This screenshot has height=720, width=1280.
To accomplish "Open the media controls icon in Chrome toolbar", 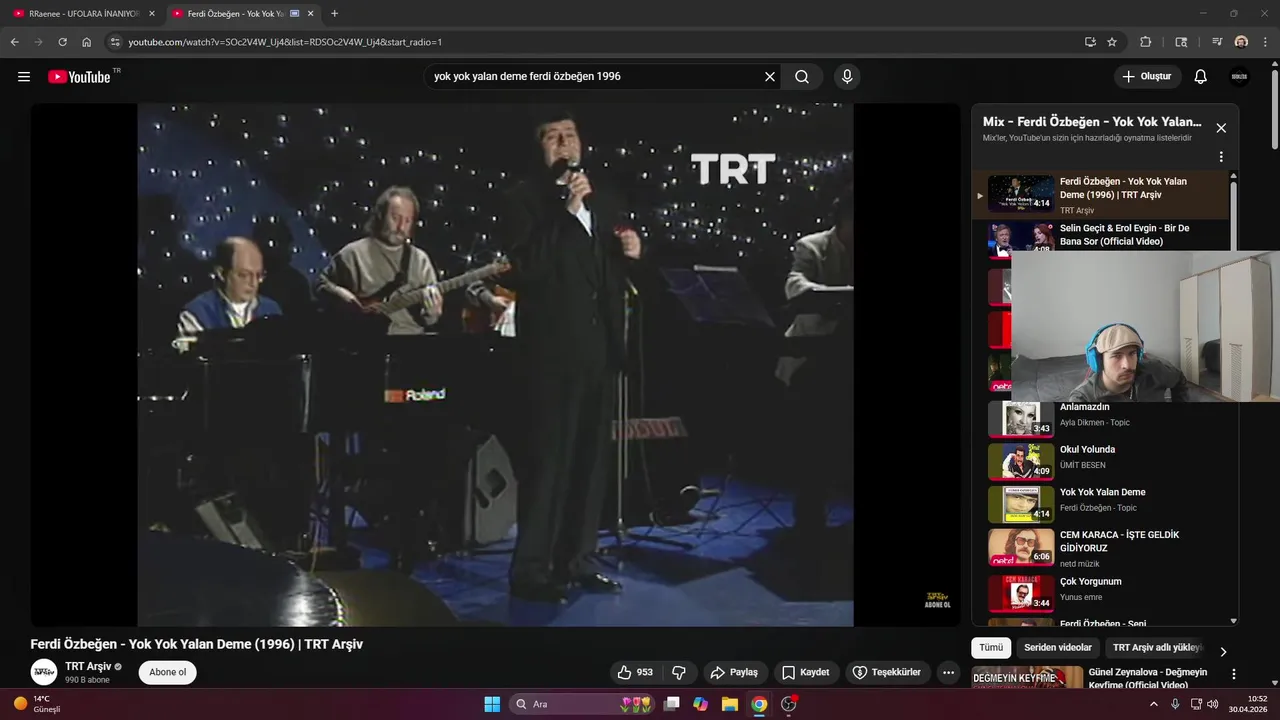I will click(x=1217, y=42).
